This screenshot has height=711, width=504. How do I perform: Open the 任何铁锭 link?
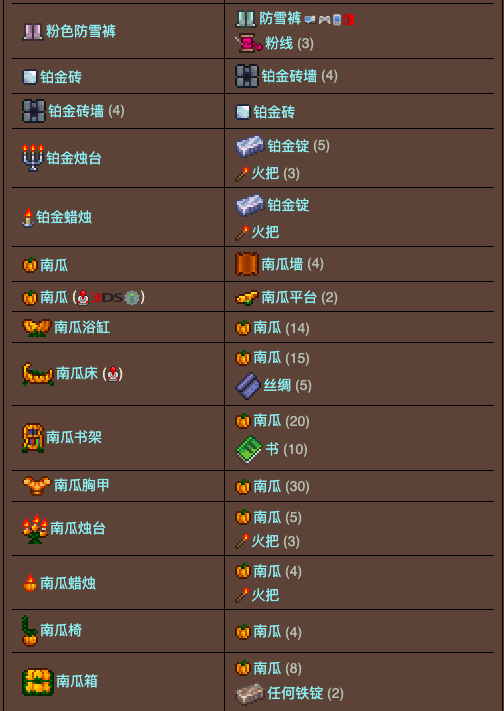coord(295,693)
